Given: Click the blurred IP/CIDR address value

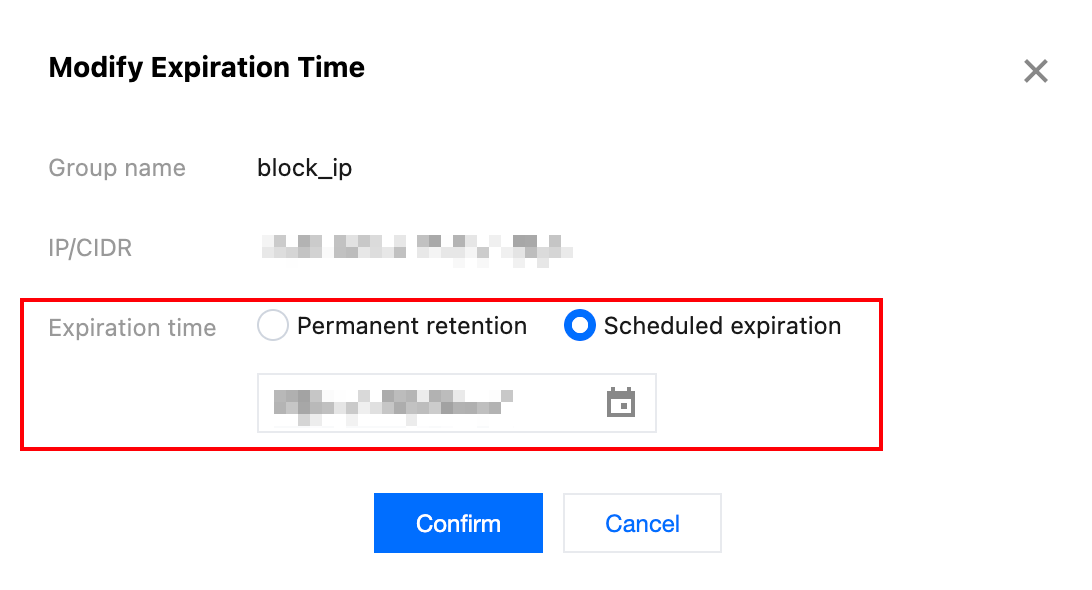Looking at the screenshot, I should 415,247.
